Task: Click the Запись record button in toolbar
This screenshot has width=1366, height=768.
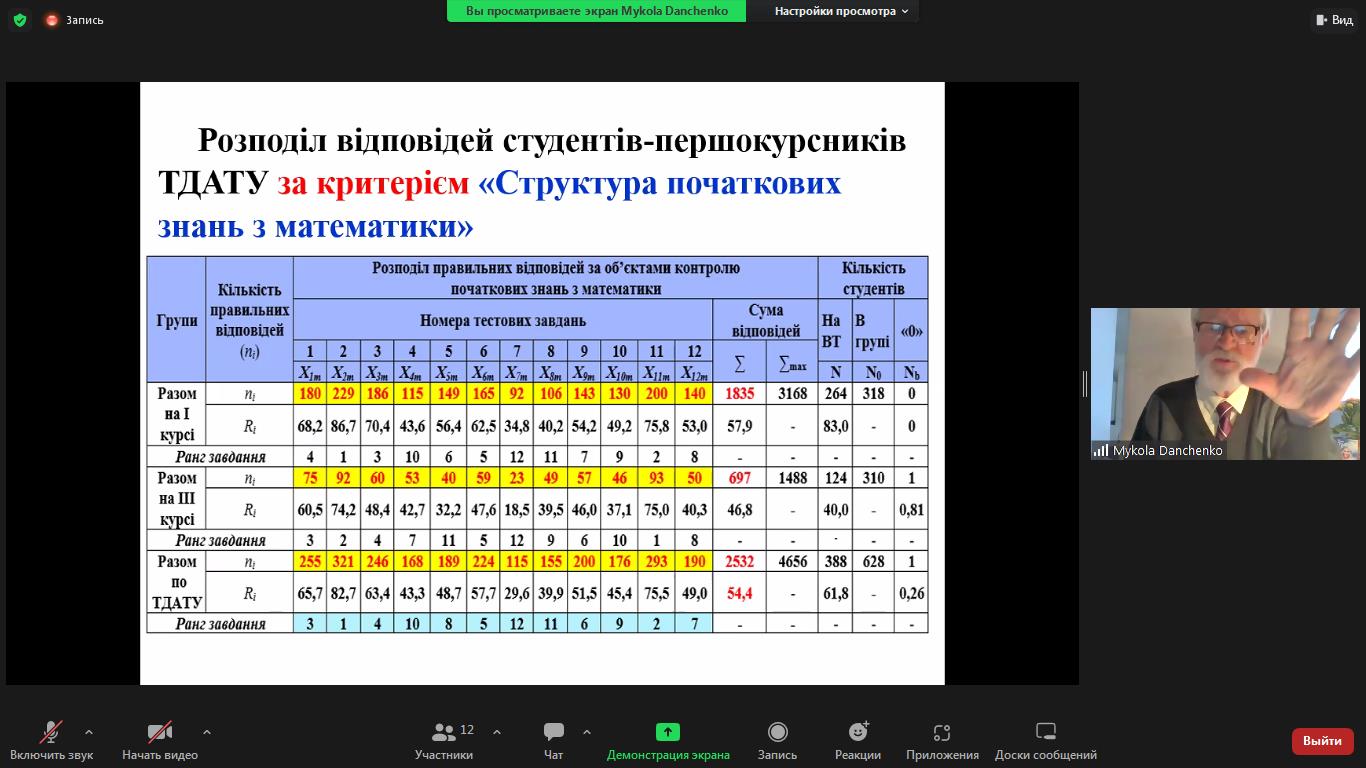Action: click(x=777, y=740)
